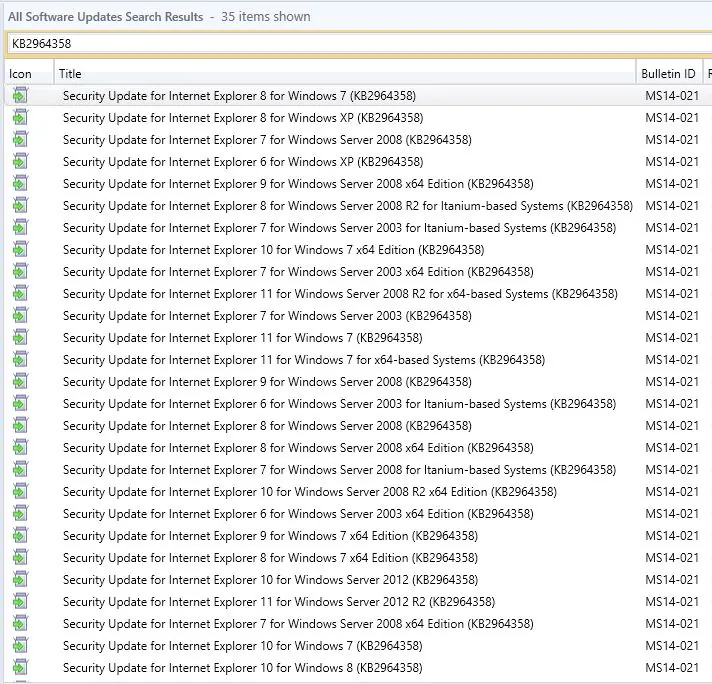Click update icon for IE 11 Windows Server 2012 R2
Viewport: 712px width, 684px height.
(20, 601)
